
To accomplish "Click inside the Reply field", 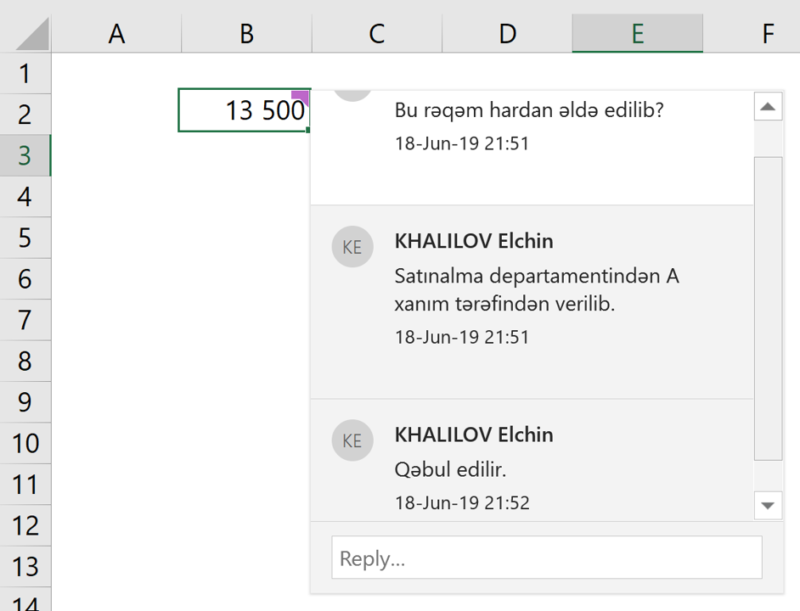I will [x=545, y=557].
